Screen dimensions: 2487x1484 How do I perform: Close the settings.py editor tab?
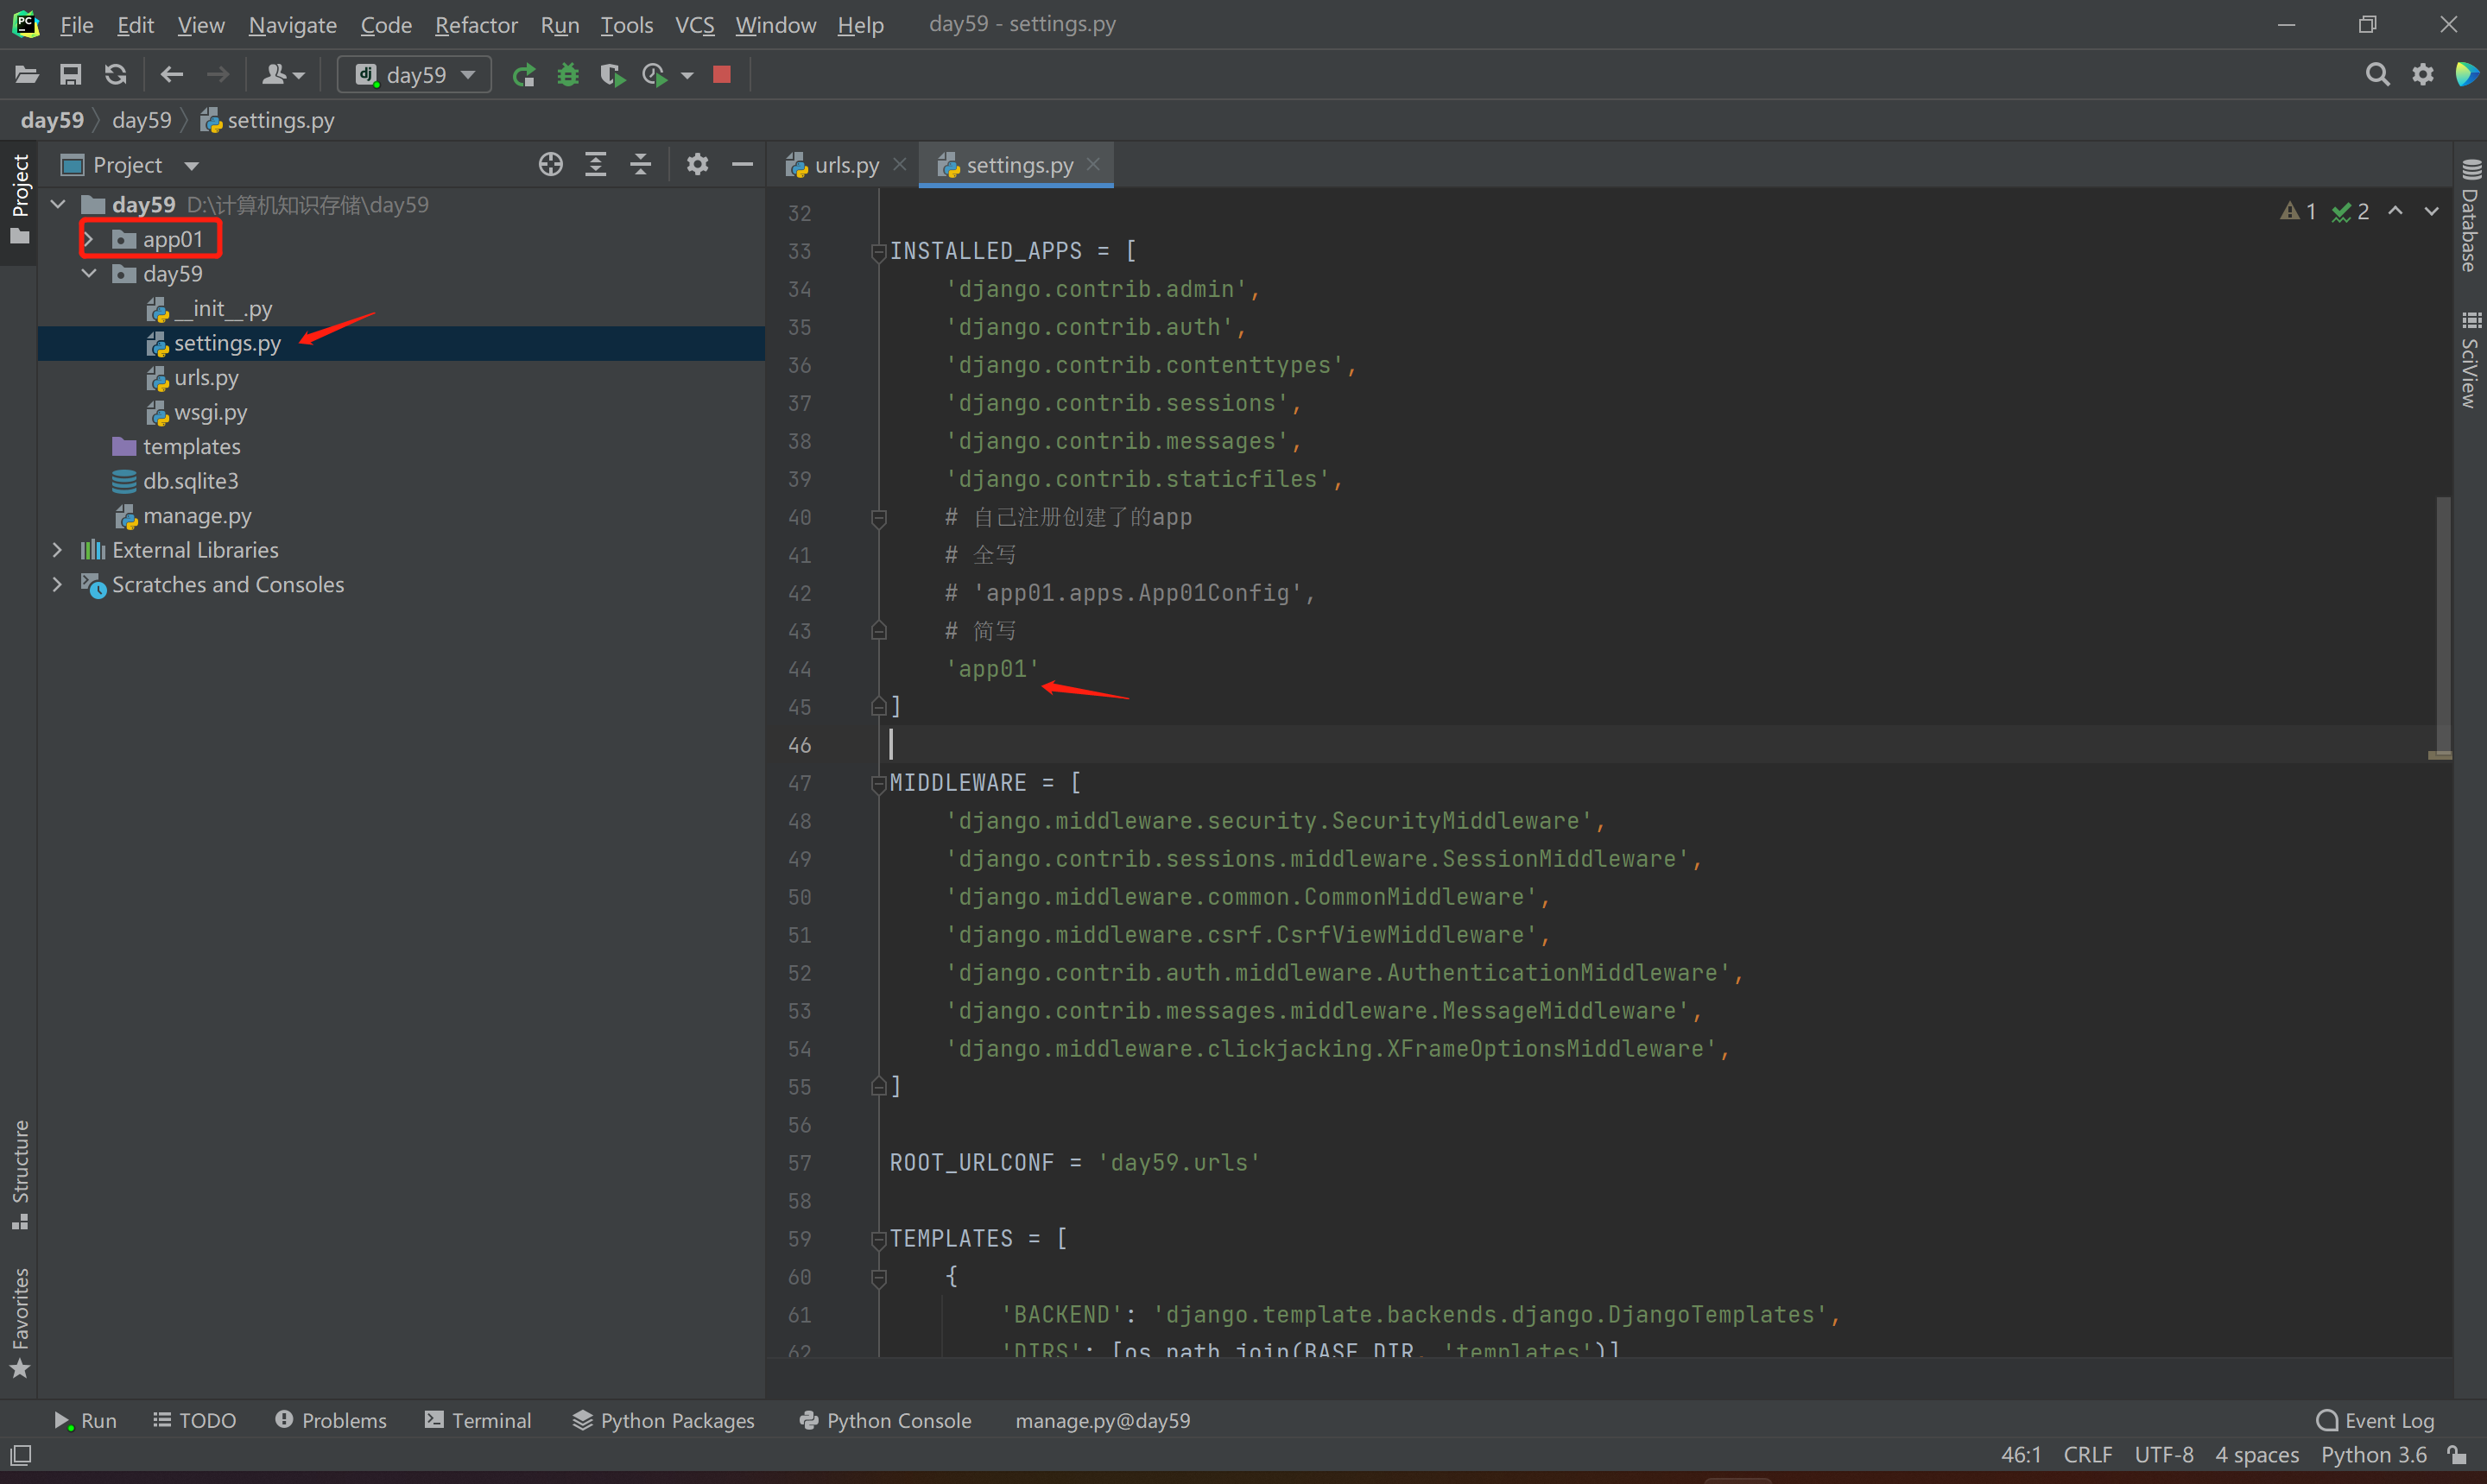click(x=1093, y=164)
